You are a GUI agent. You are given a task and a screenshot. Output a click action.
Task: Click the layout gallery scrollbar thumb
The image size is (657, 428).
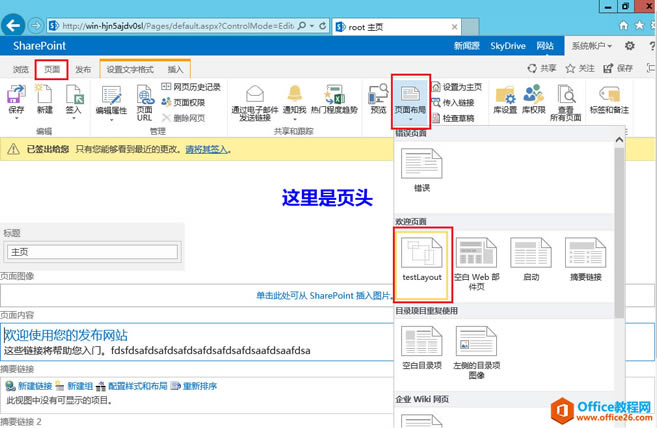[619, 233]
